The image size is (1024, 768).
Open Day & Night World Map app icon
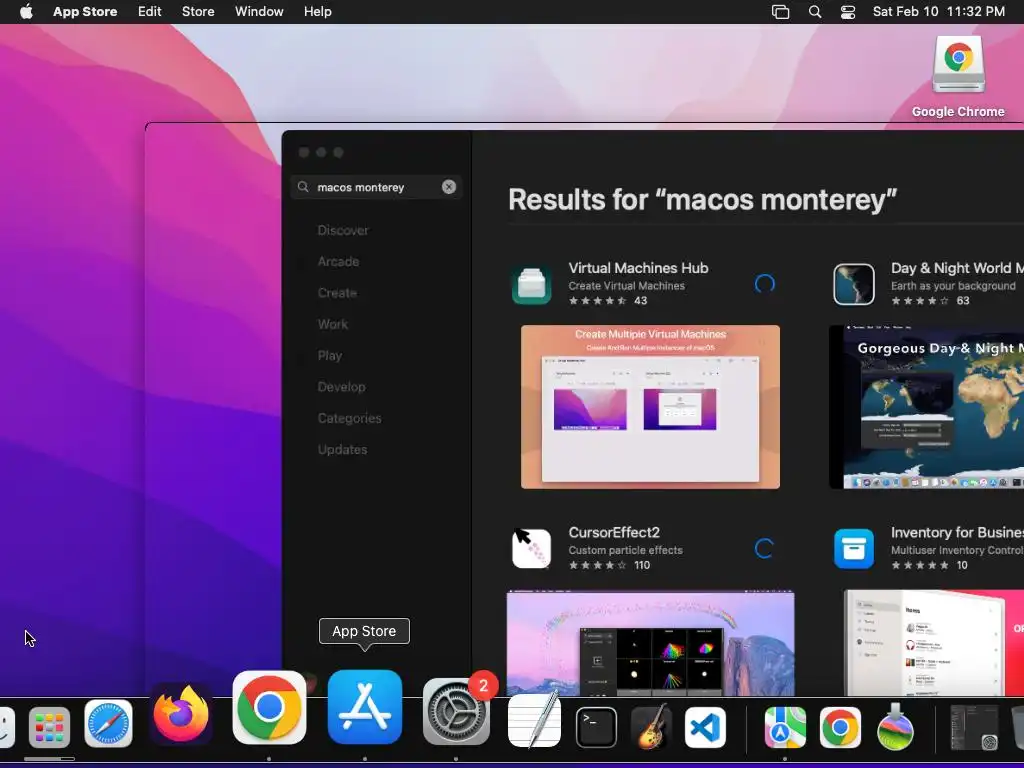[x=854, y=284]
